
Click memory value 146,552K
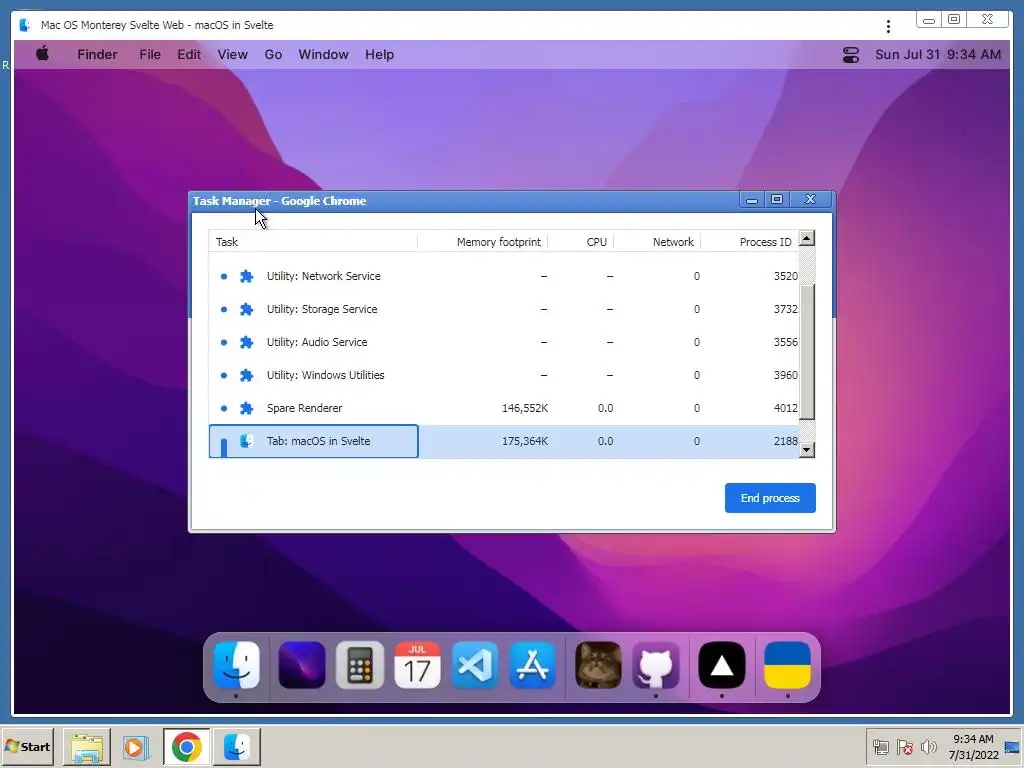[524, 408]
